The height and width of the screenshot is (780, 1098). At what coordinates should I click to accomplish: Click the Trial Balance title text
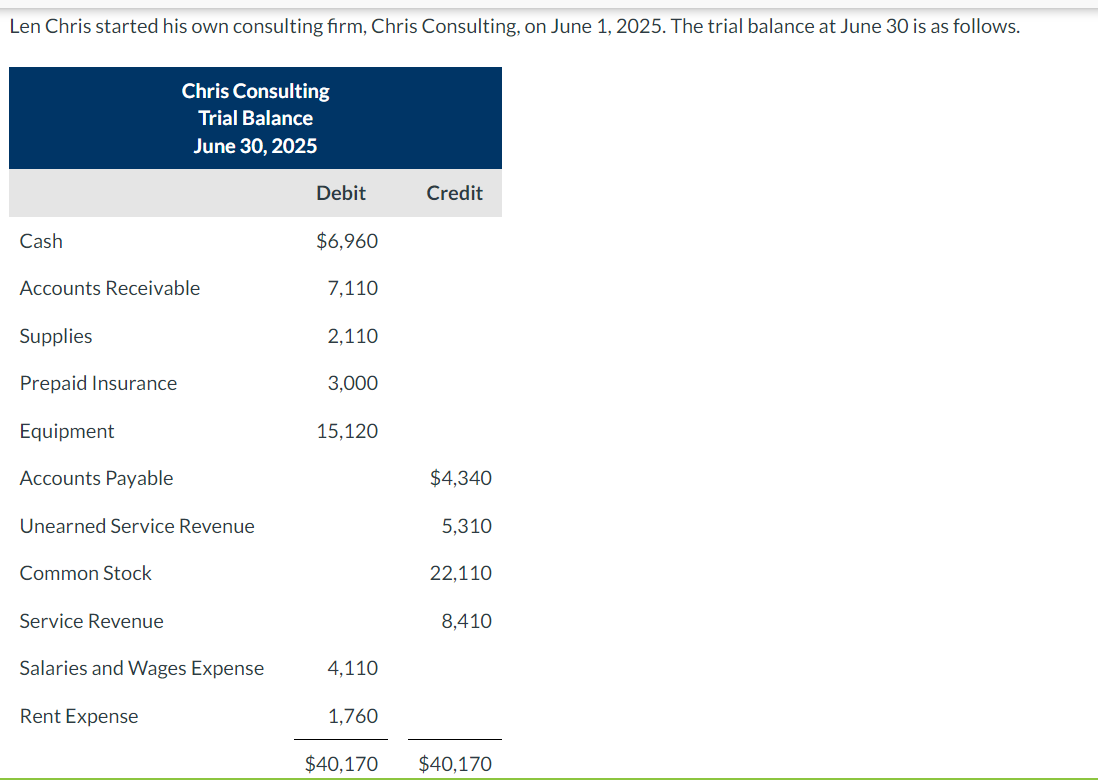click(x=255, y=117)
